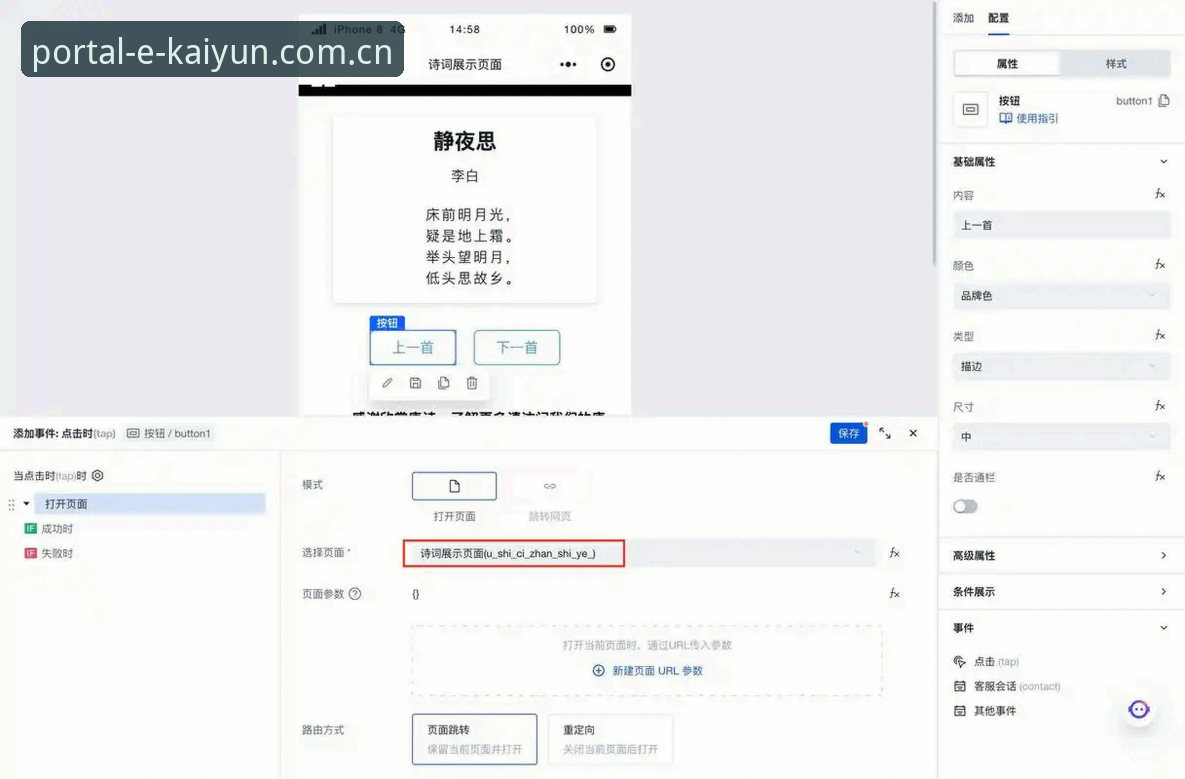
Task: Click the settings icon beside 当点击时
Action: point(97,475)
